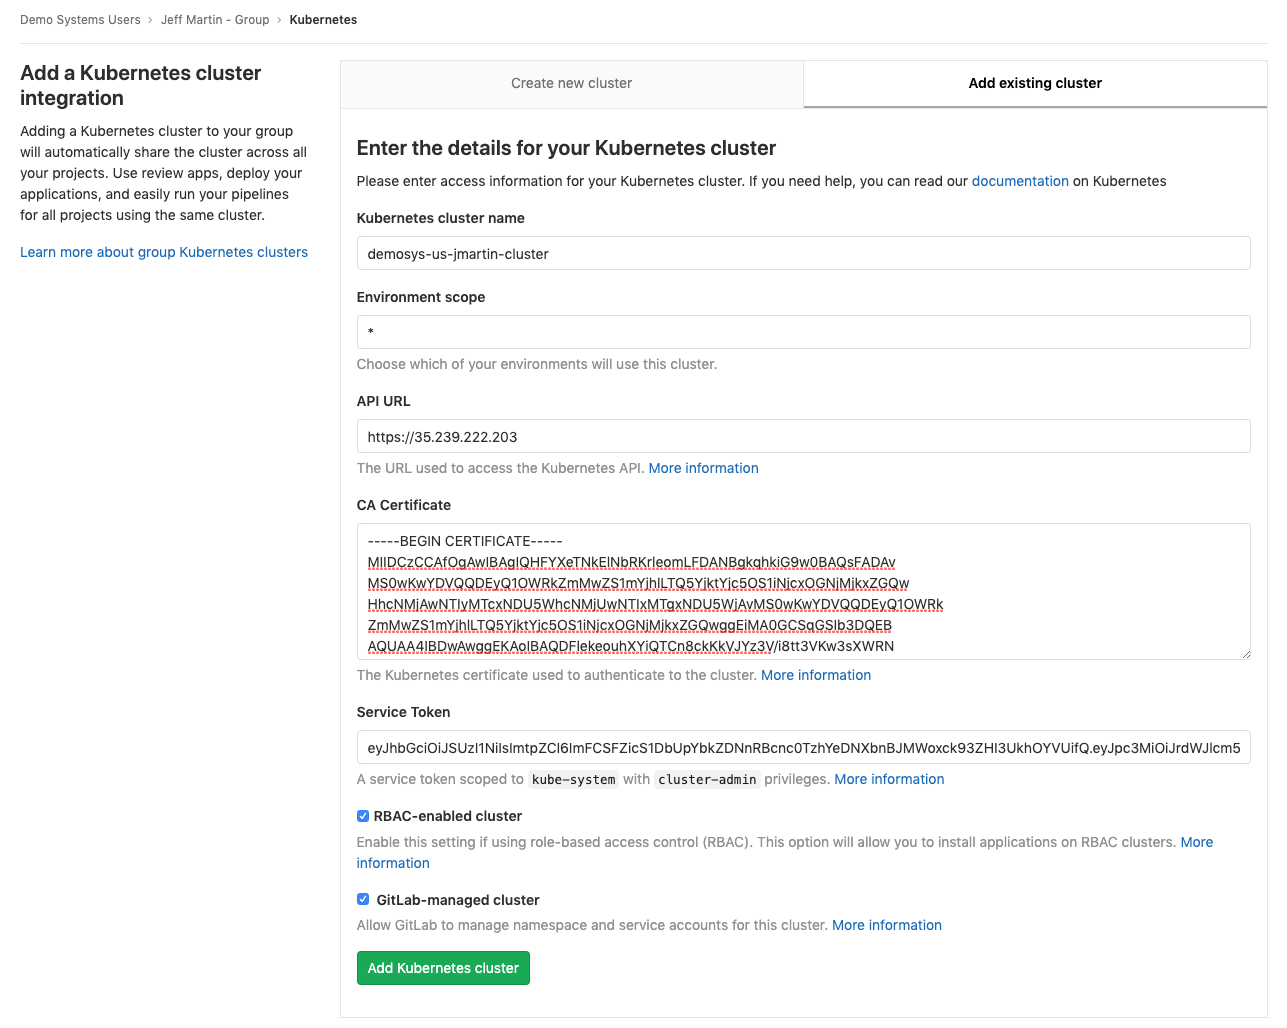Select the CA Certificate label
The image size is (1287, 1028).
click(x=404, y=505)
